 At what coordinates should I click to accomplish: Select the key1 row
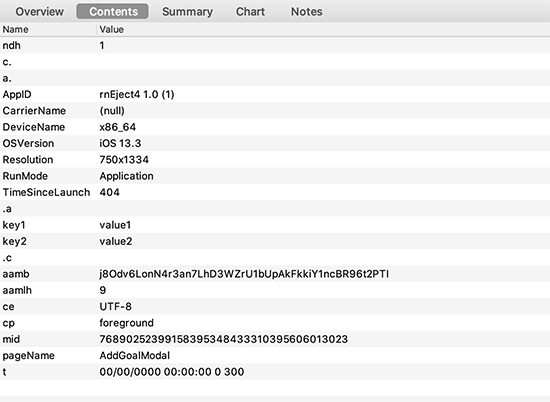coord(275,225)
